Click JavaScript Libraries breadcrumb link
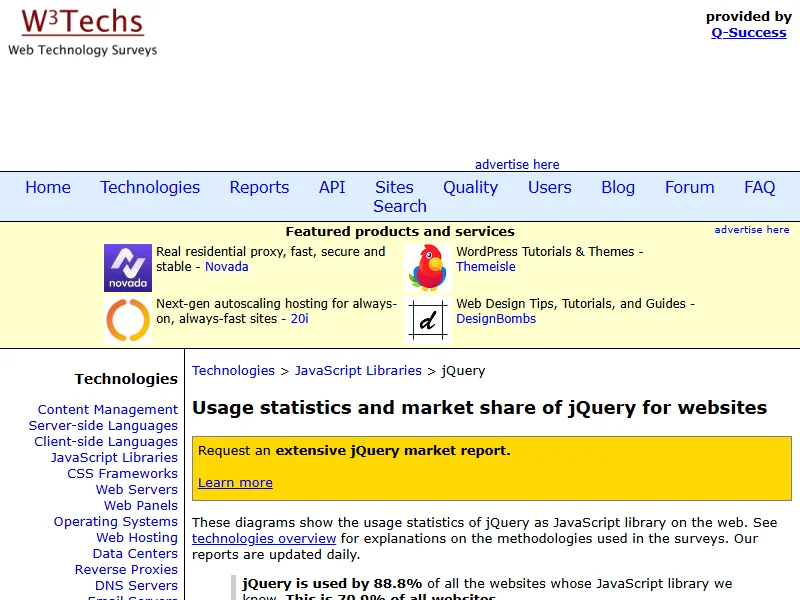 point(358,370)
